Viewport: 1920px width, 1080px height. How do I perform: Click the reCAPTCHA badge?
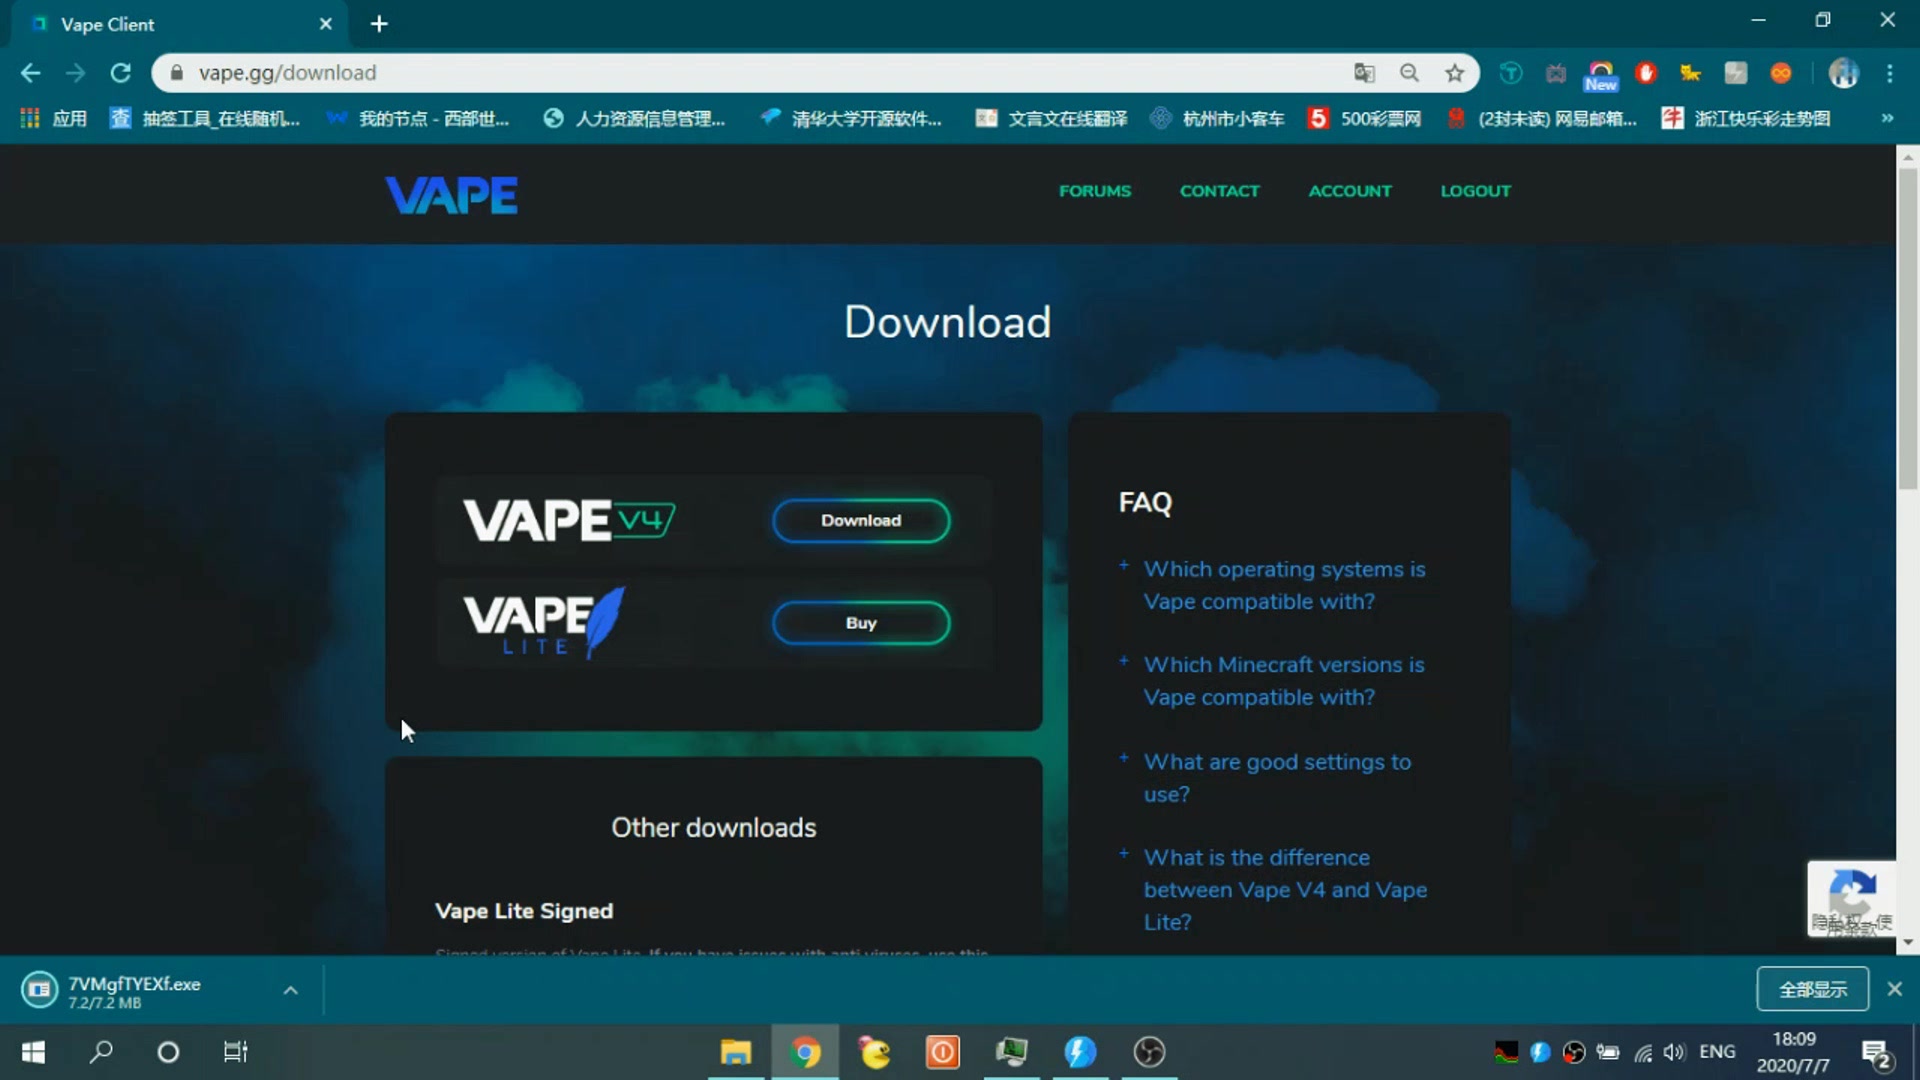(1852, 898)
